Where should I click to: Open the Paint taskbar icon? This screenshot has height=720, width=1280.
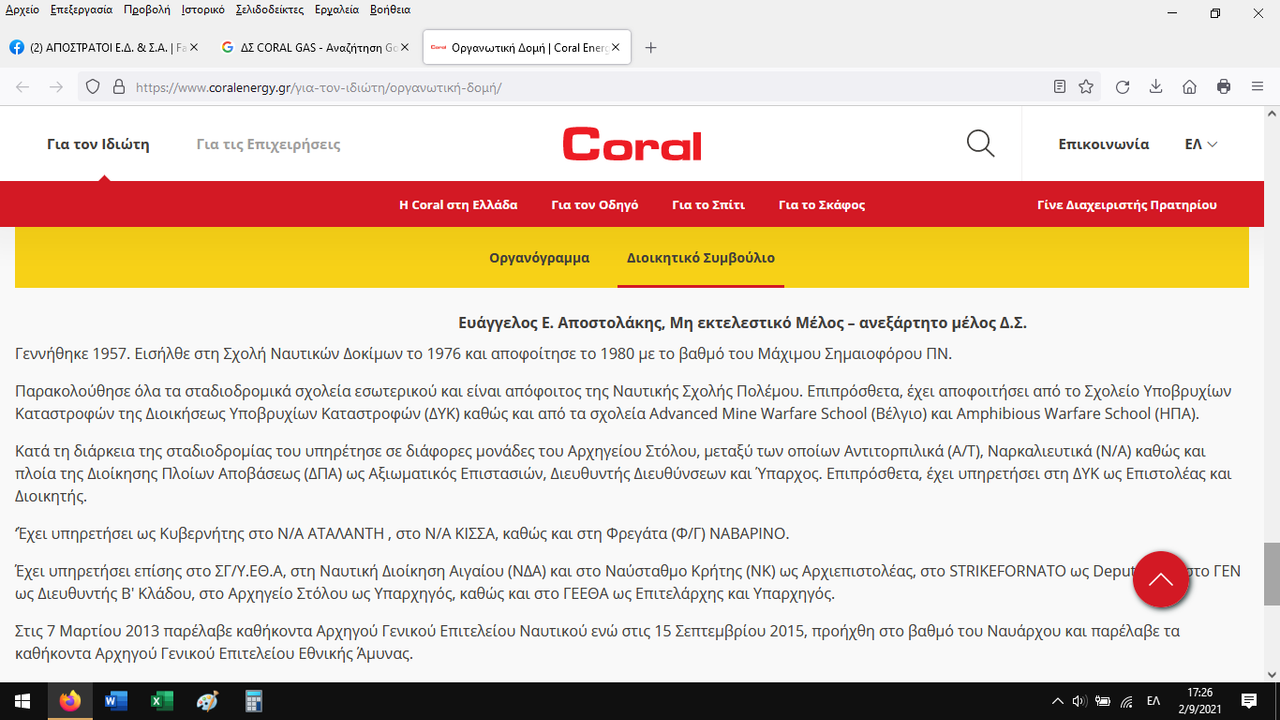(208, 701)
